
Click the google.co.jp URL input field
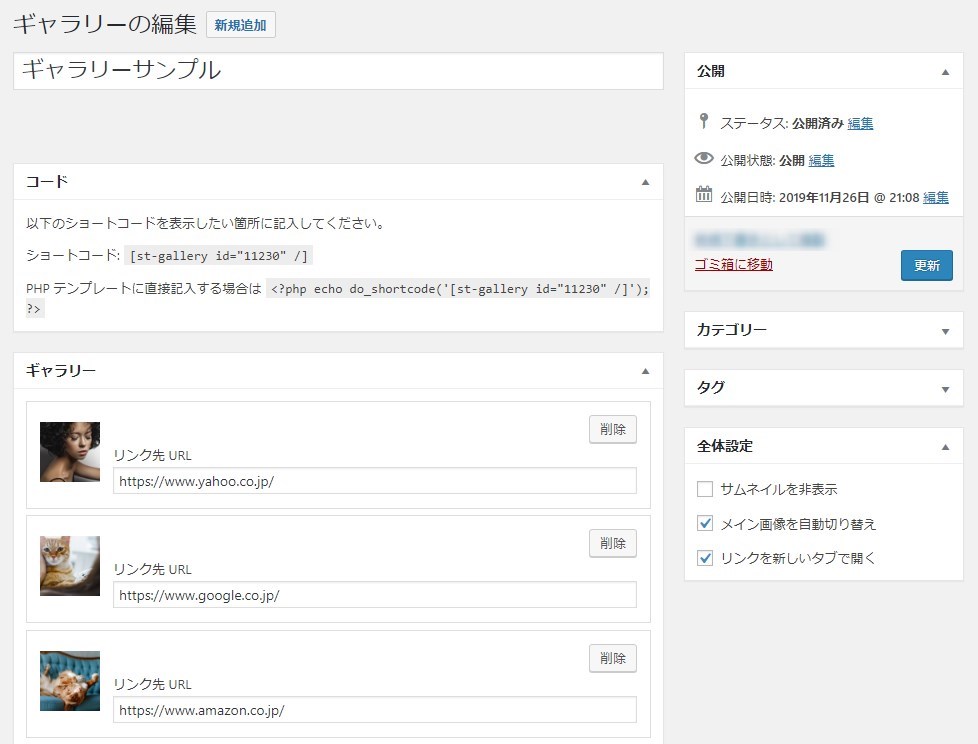tap(375, 595)
